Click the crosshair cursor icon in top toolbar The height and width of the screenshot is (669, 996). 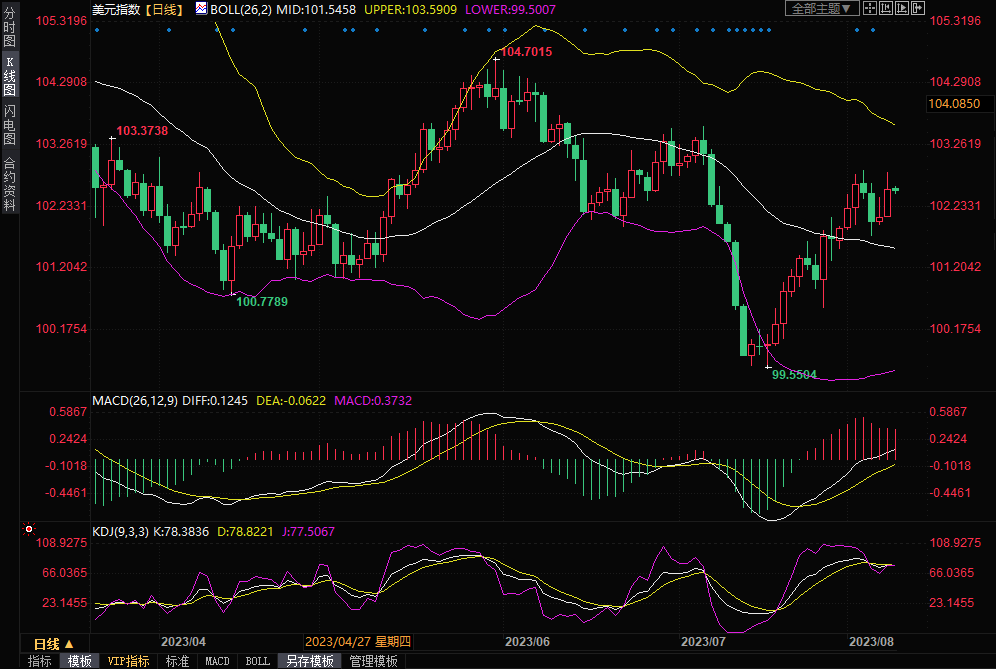click(x=870, y=8)
